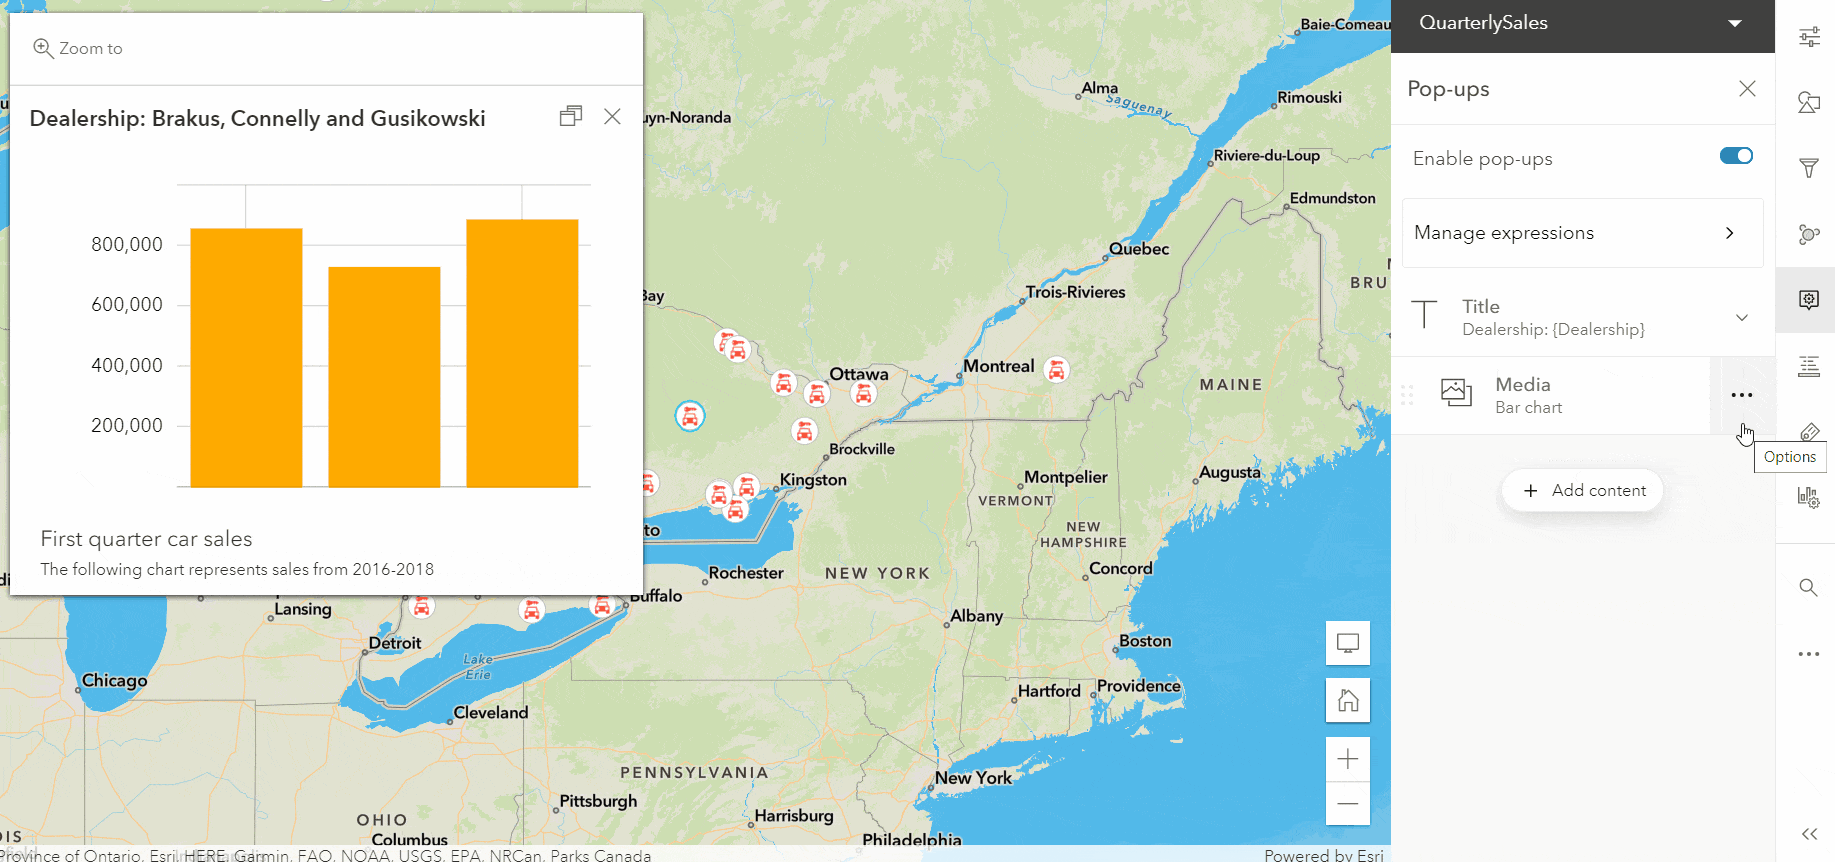The height and width of the screenshot is (862, 1835).
Task: Click the Pop-ups panel heading
Action: pyautogui.click(x=1448, y=89)
